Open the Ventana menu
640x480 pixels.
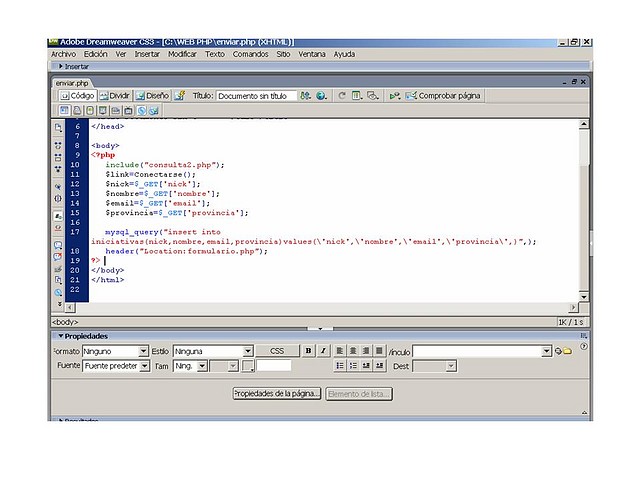point(311,54)
